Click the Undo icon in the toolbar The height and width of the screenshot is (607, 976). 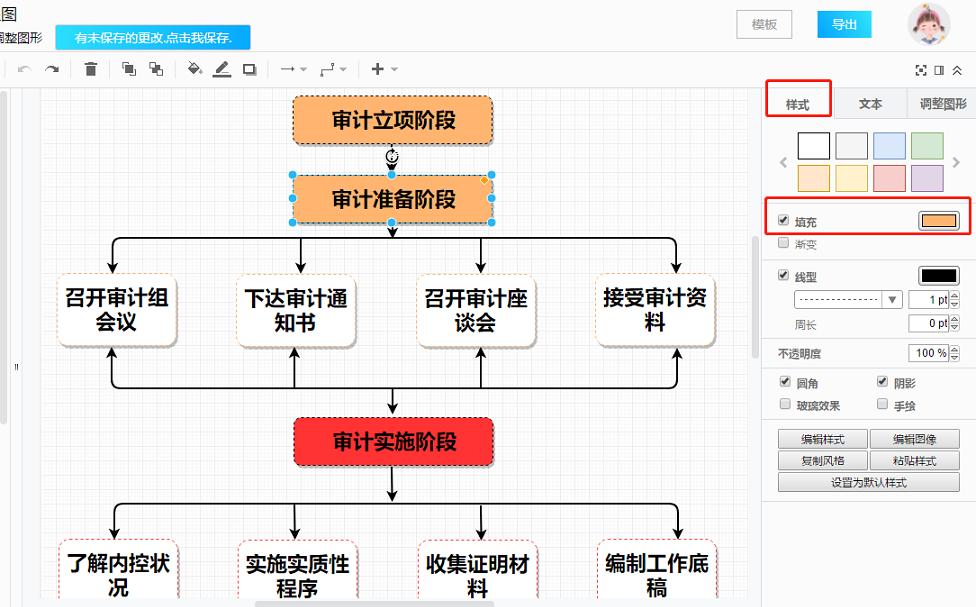tap(25, 68)
